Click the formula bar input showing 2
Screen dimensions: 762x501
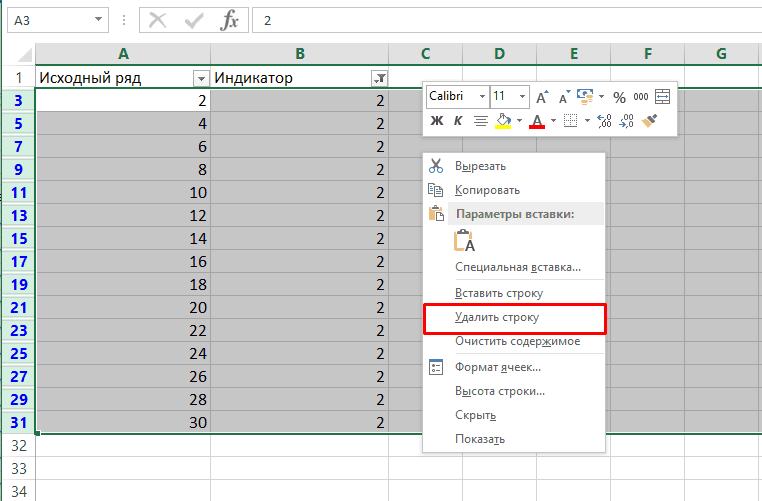pos(507,20)
